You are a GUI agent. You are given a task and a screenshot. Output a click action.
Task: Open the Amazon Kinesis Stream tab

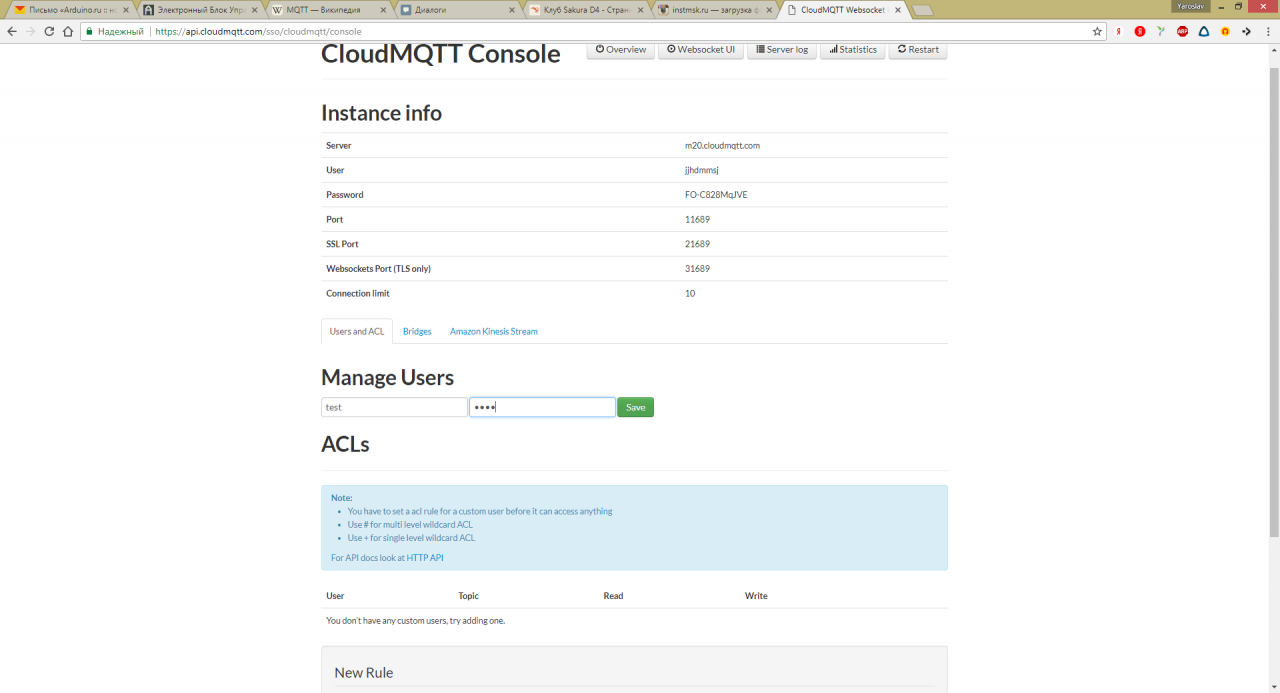[494, 331]
